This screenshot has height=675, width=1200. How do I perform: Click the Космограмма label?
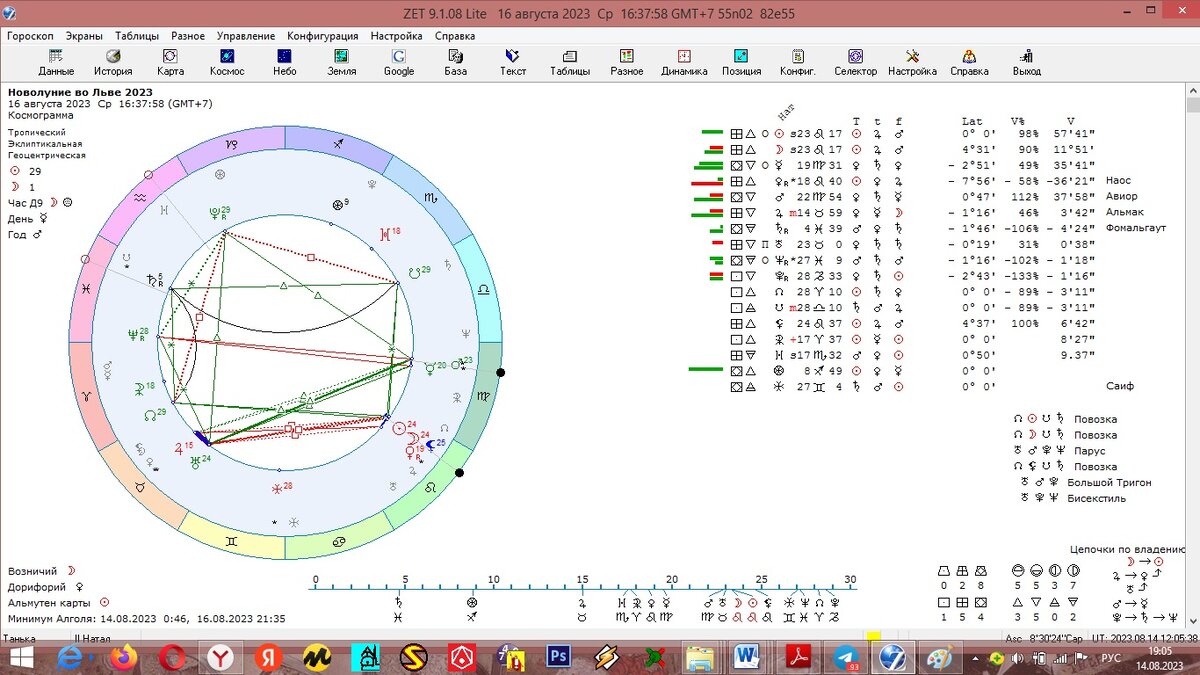(41, 115)
